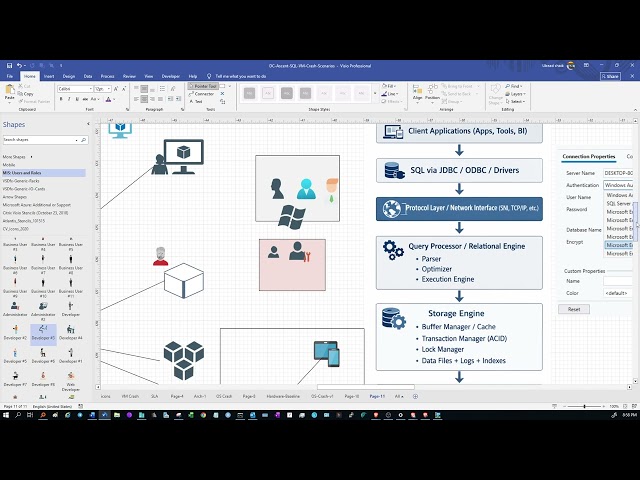
Task: Toggle Strikethrough formatting
Action: tap(85, 99)
